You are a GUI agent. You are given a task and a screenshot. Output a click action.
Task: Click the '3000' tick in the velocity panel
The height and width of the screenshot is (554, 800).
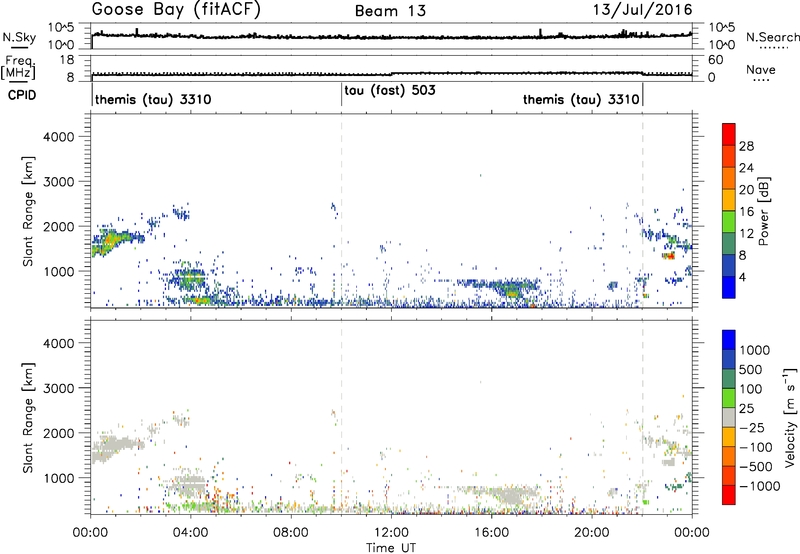(x=59, y=388)
